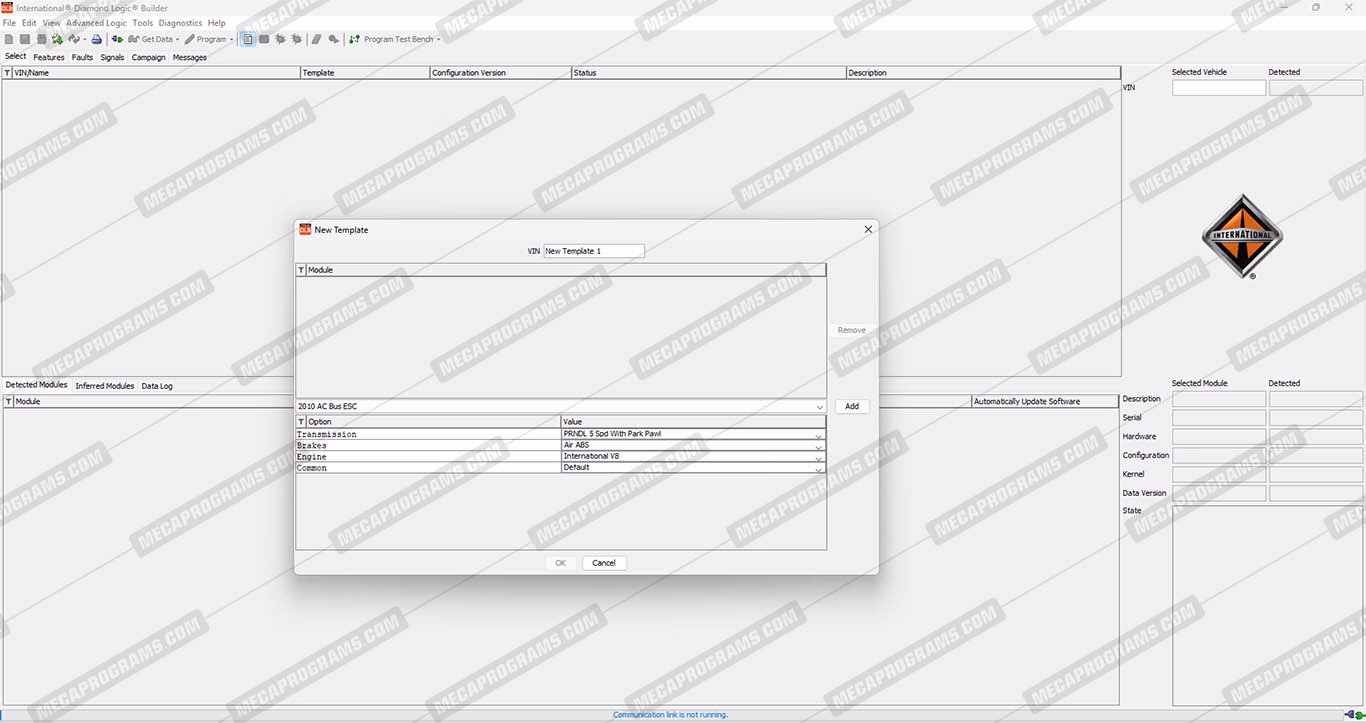The image size is (1366, 723).
Task: Select the Engine option row
Action: coord(561,457)
